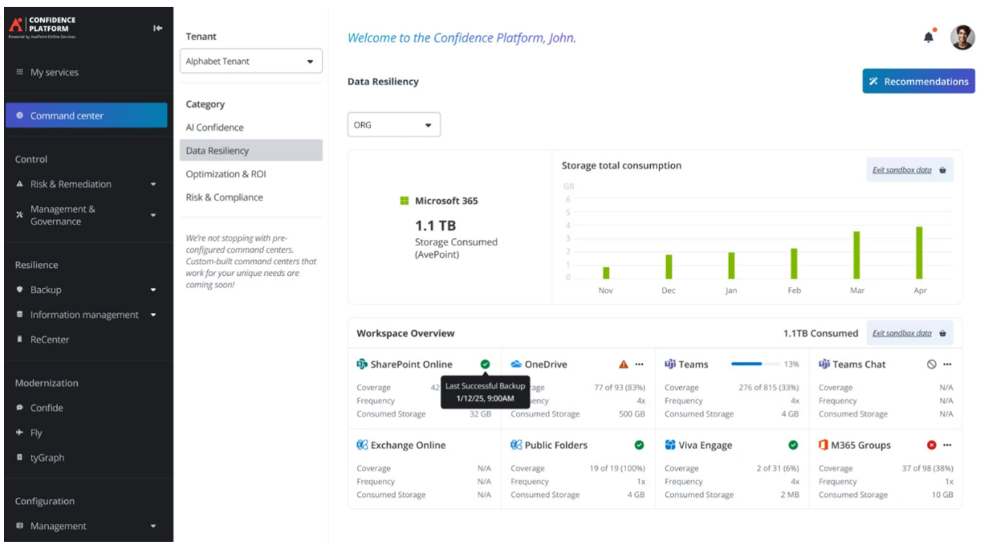Click OneDrive warning triangle icon
Viewport: 983px width, 545px height.
623,364
